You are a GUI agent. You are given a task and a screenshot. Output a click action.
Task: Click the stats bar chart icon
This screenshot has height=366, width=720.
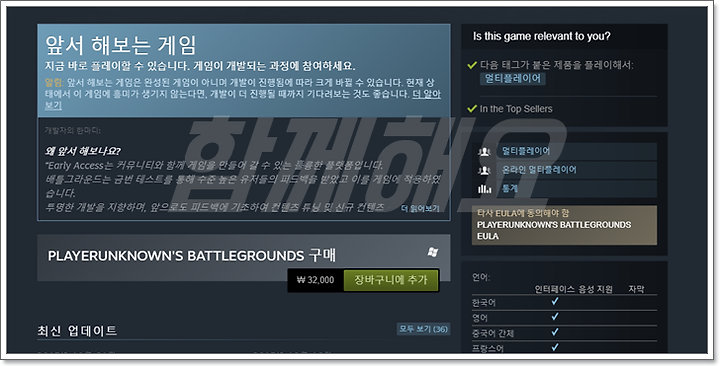click(484, 189)
